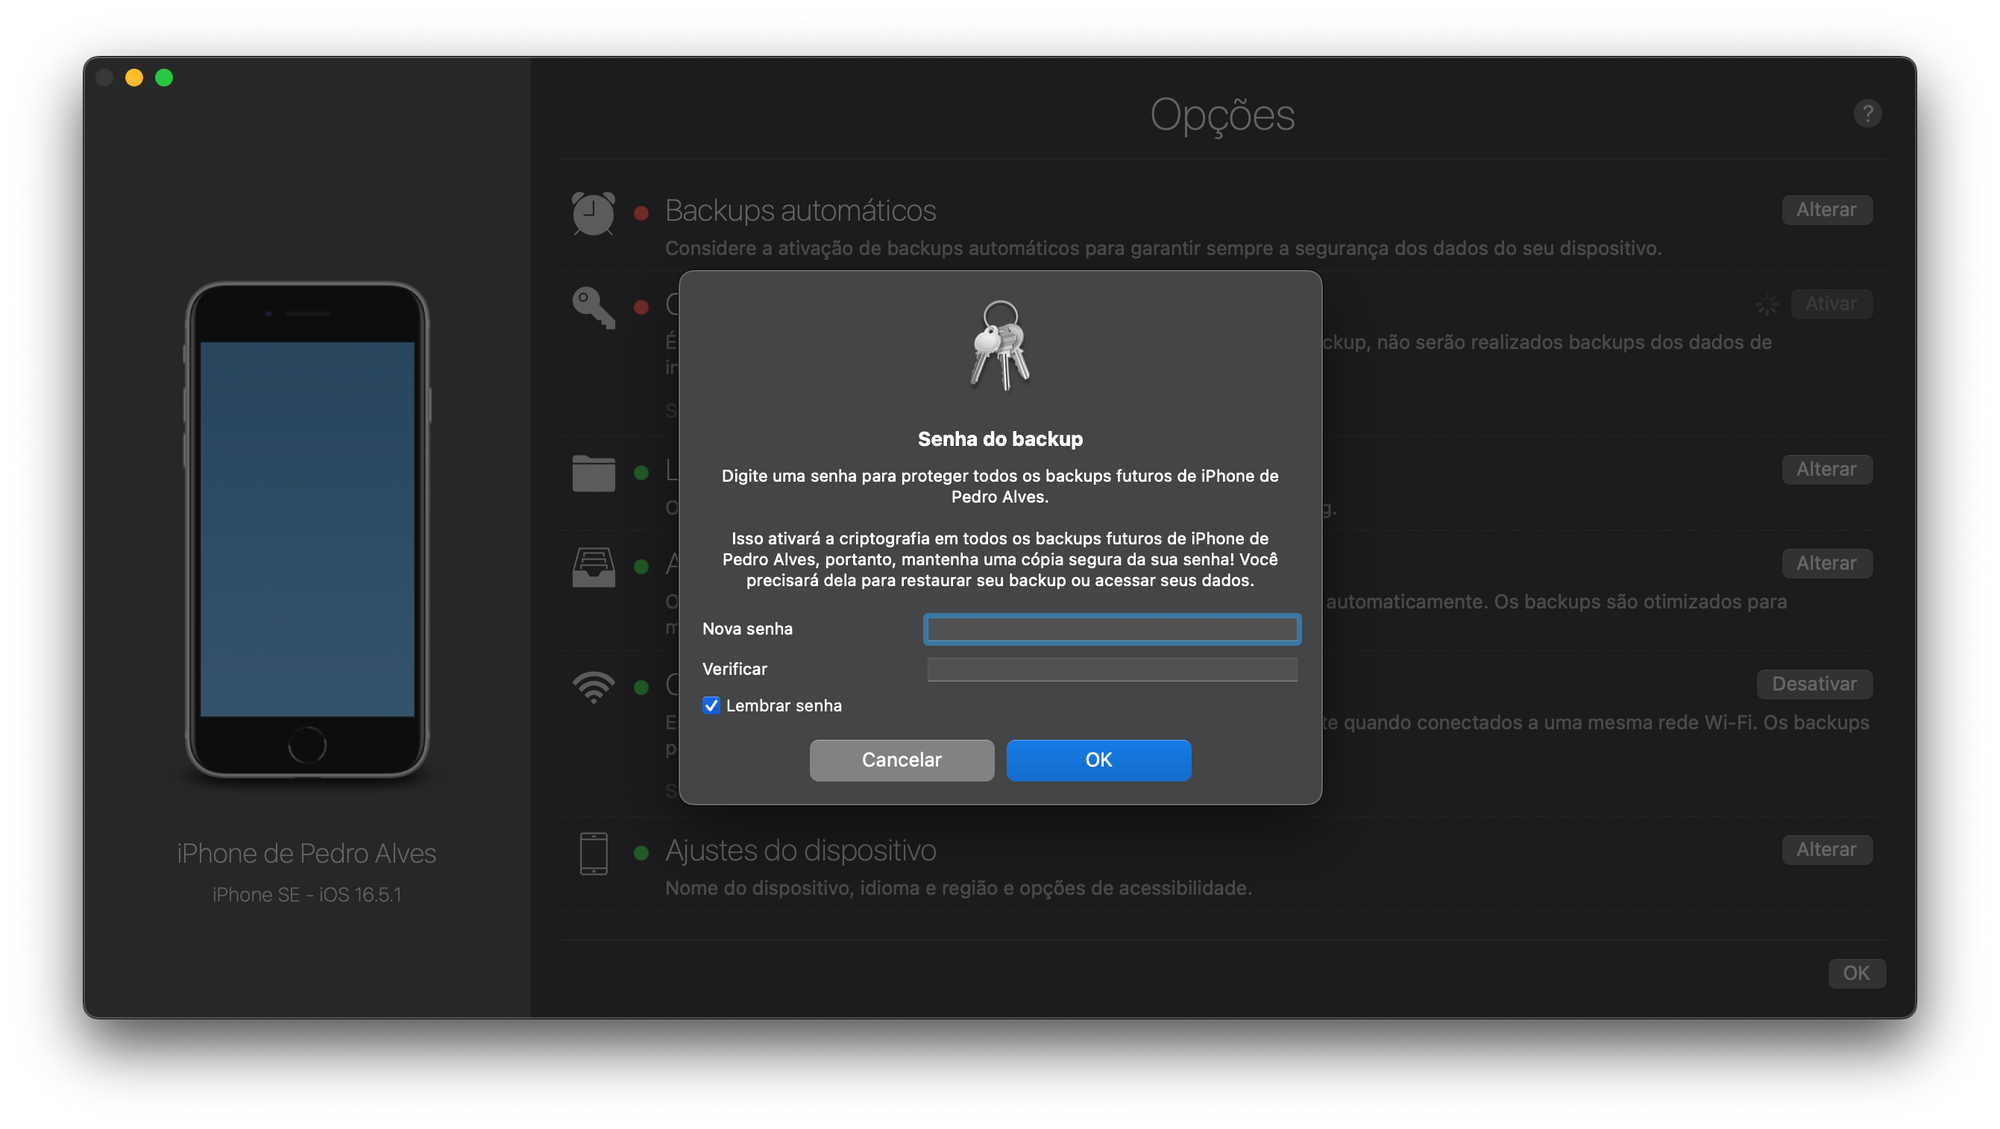The image size is (2000, 1129).
Task: Uncheck the Lembrar senha checkbox
Action: click(711, 705)
